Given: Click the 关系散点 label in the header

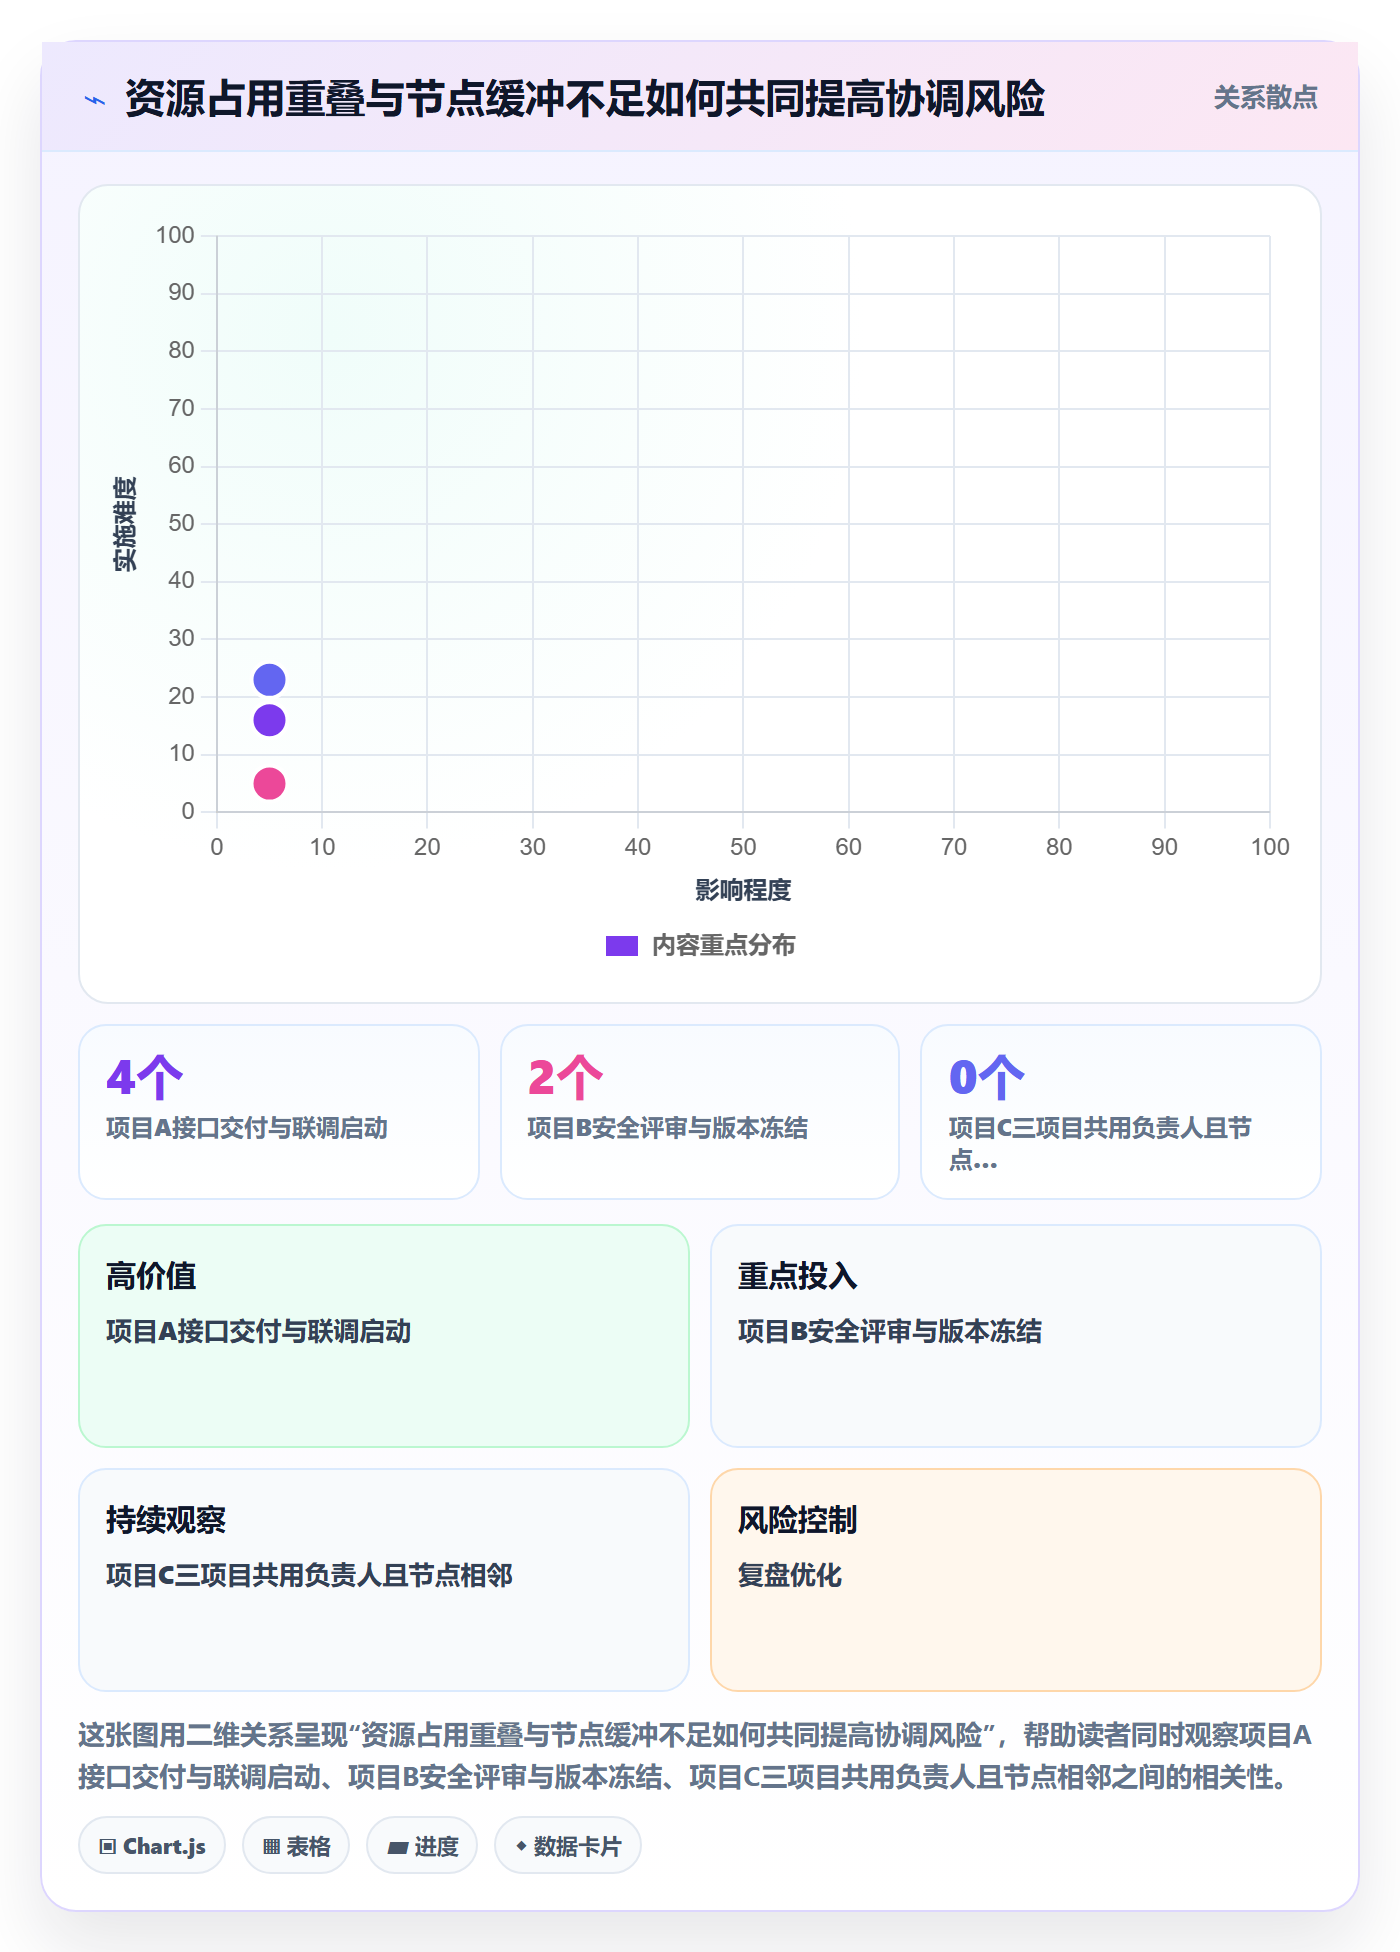Looking at the screenshot, I should (x=1265, y=98).
